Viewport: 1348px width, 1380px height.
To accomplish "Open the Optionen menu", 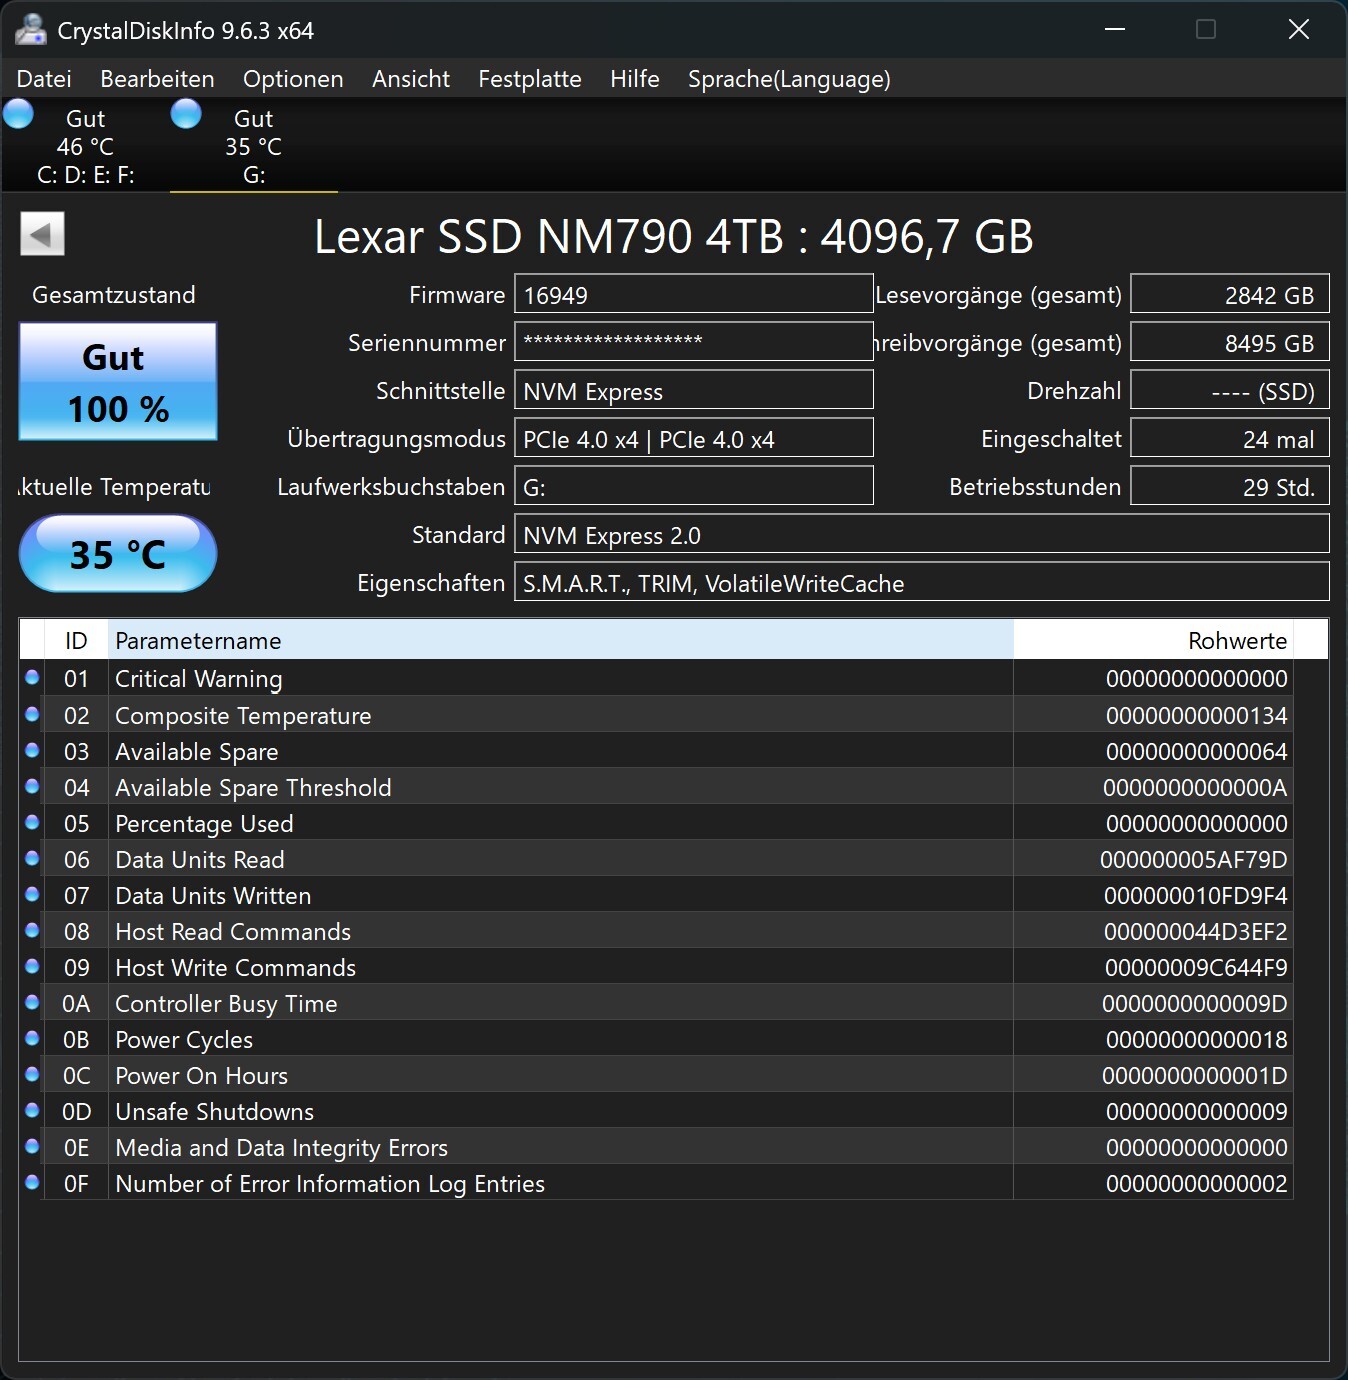I will click(x=293, y=79).
